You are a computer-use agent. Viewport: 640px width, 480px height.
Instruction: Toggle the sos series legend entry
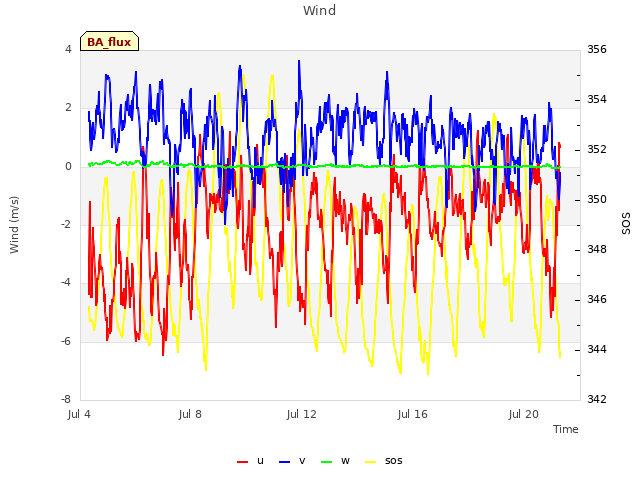tap(383, 461)
